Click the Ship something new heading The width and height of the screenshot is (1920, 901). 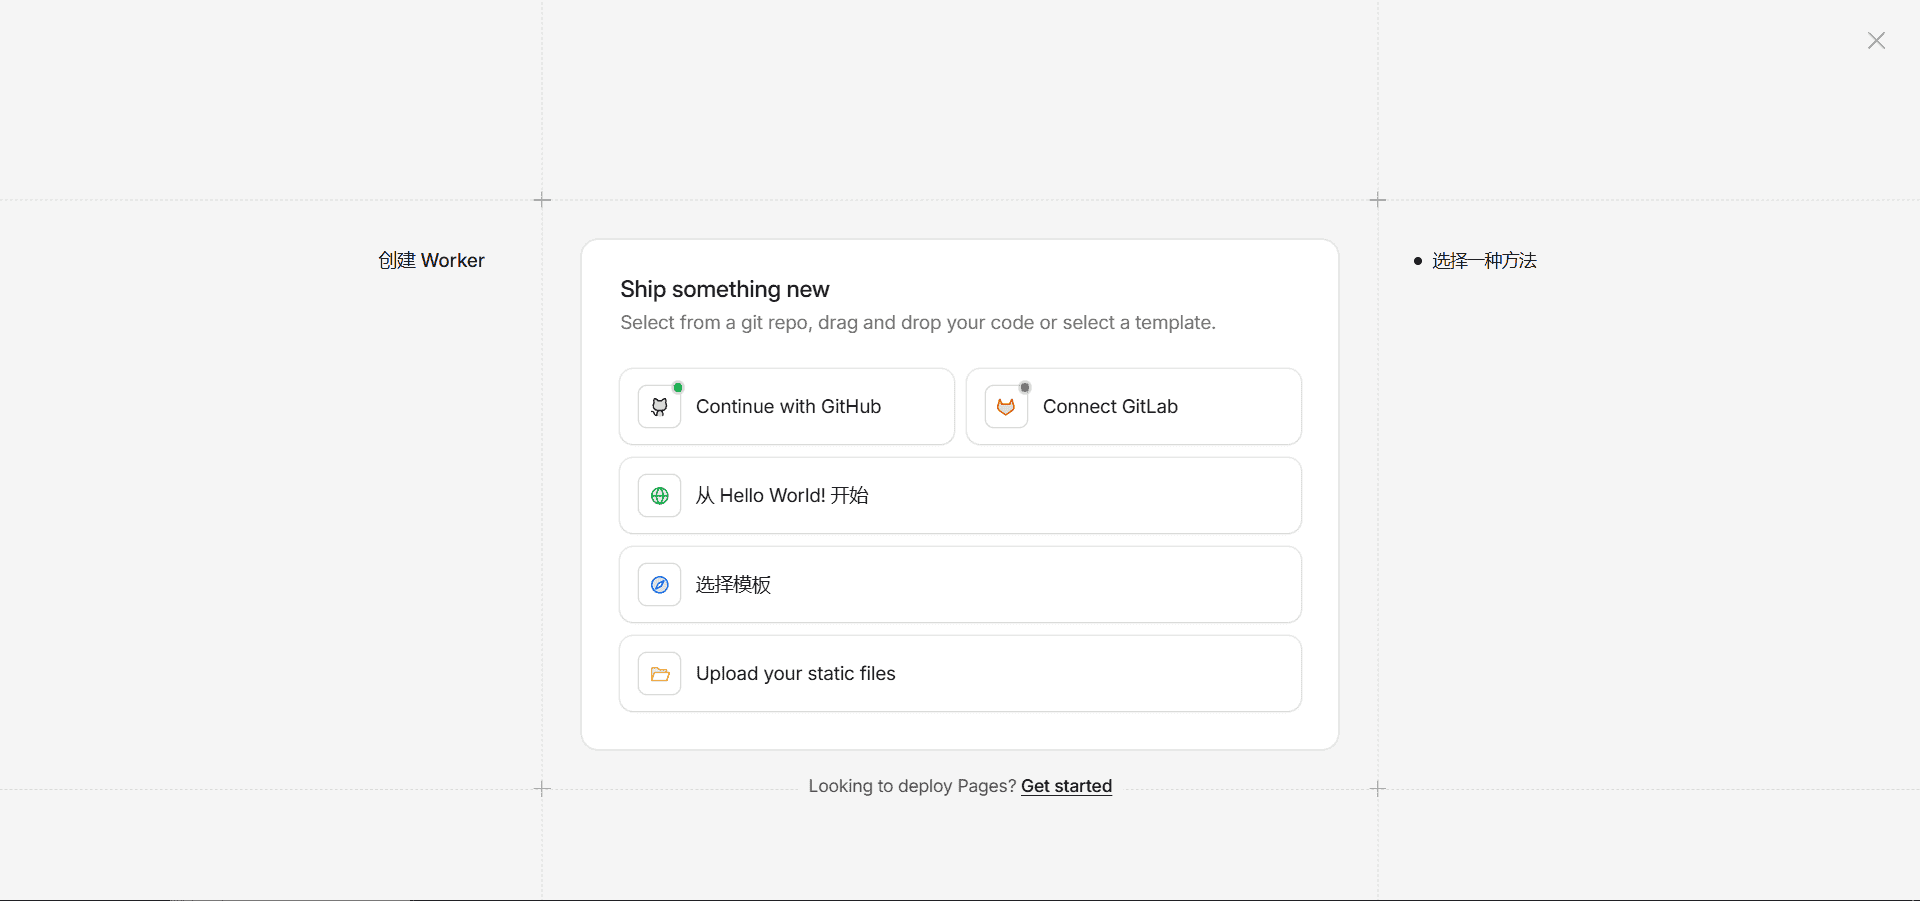[x=724, y=290]
